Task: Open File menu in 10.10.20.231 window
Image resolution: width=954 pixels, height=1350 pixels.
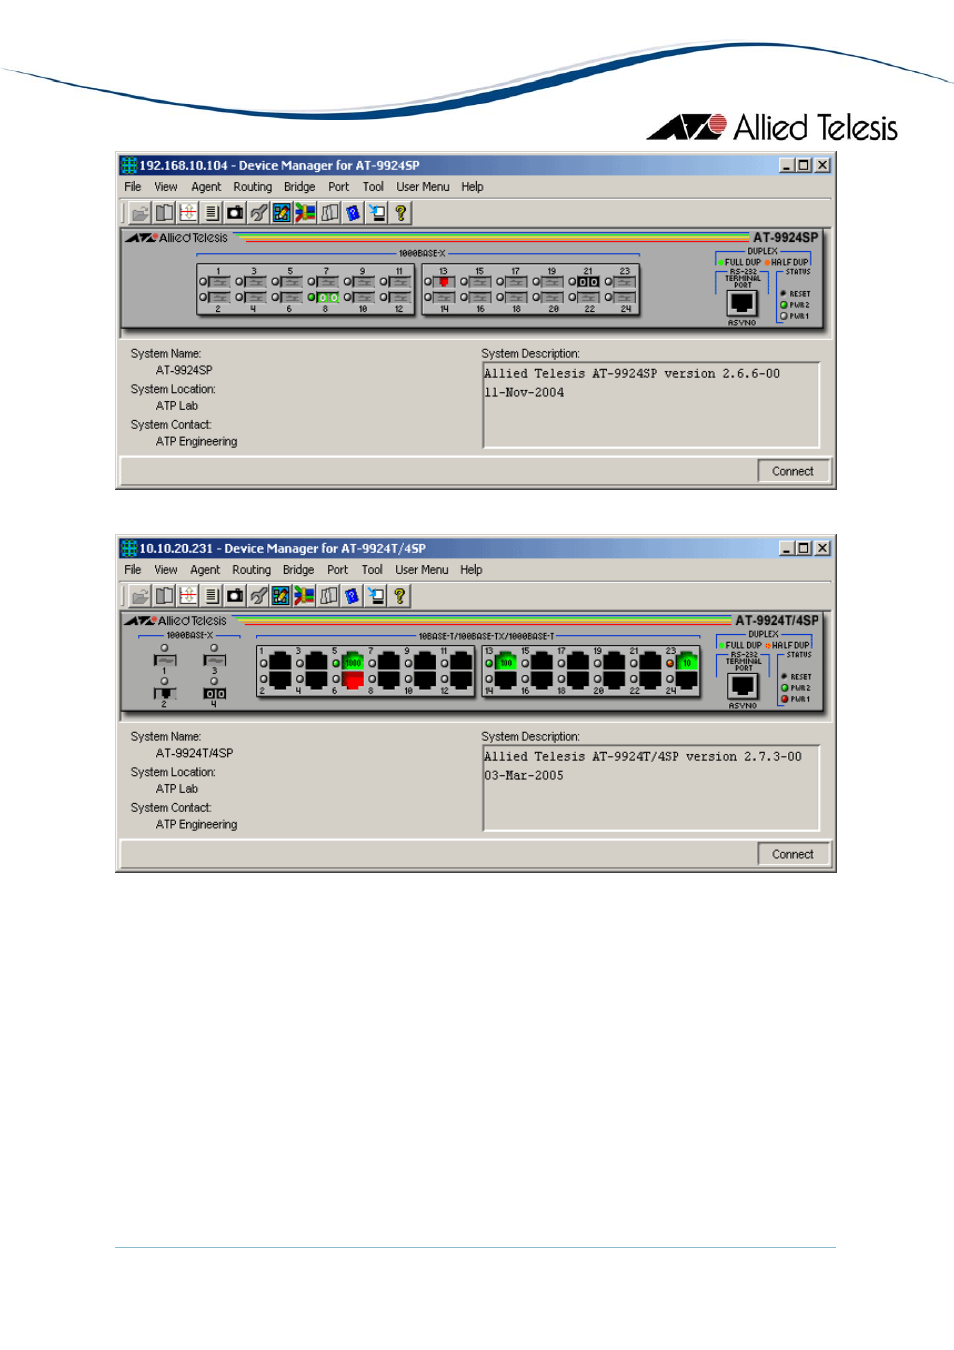Action: click(x=133, y=570)
